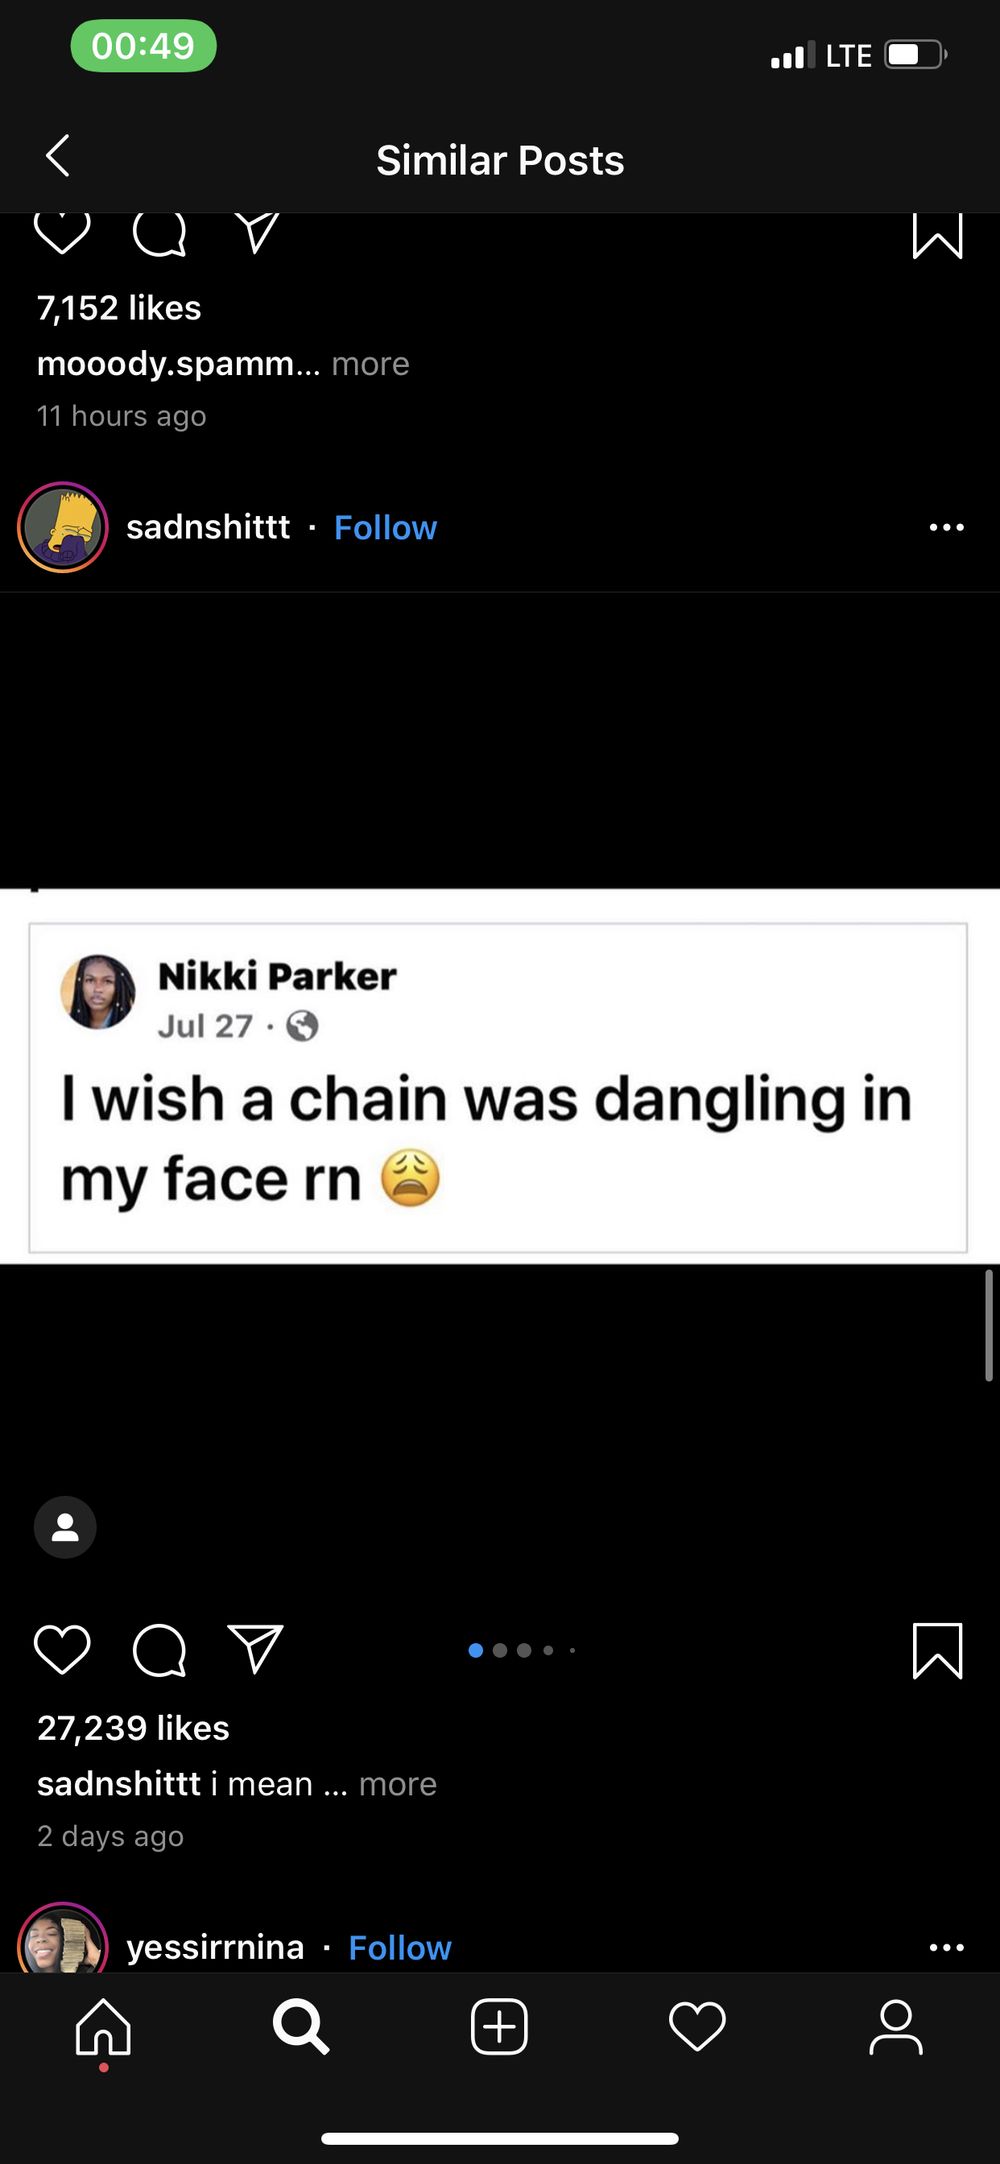The height and width of the screenshot is (2164, 1000).
Task: Open options menu for sadnshittt post
Action: pyautogui.click(x=946, y=527)
